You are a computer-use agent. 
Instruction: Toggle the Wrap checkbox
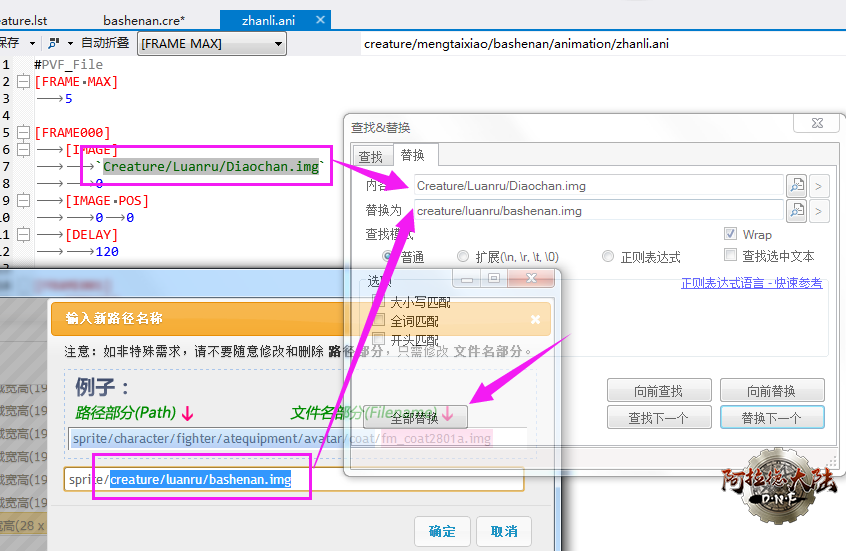[731, 234]
